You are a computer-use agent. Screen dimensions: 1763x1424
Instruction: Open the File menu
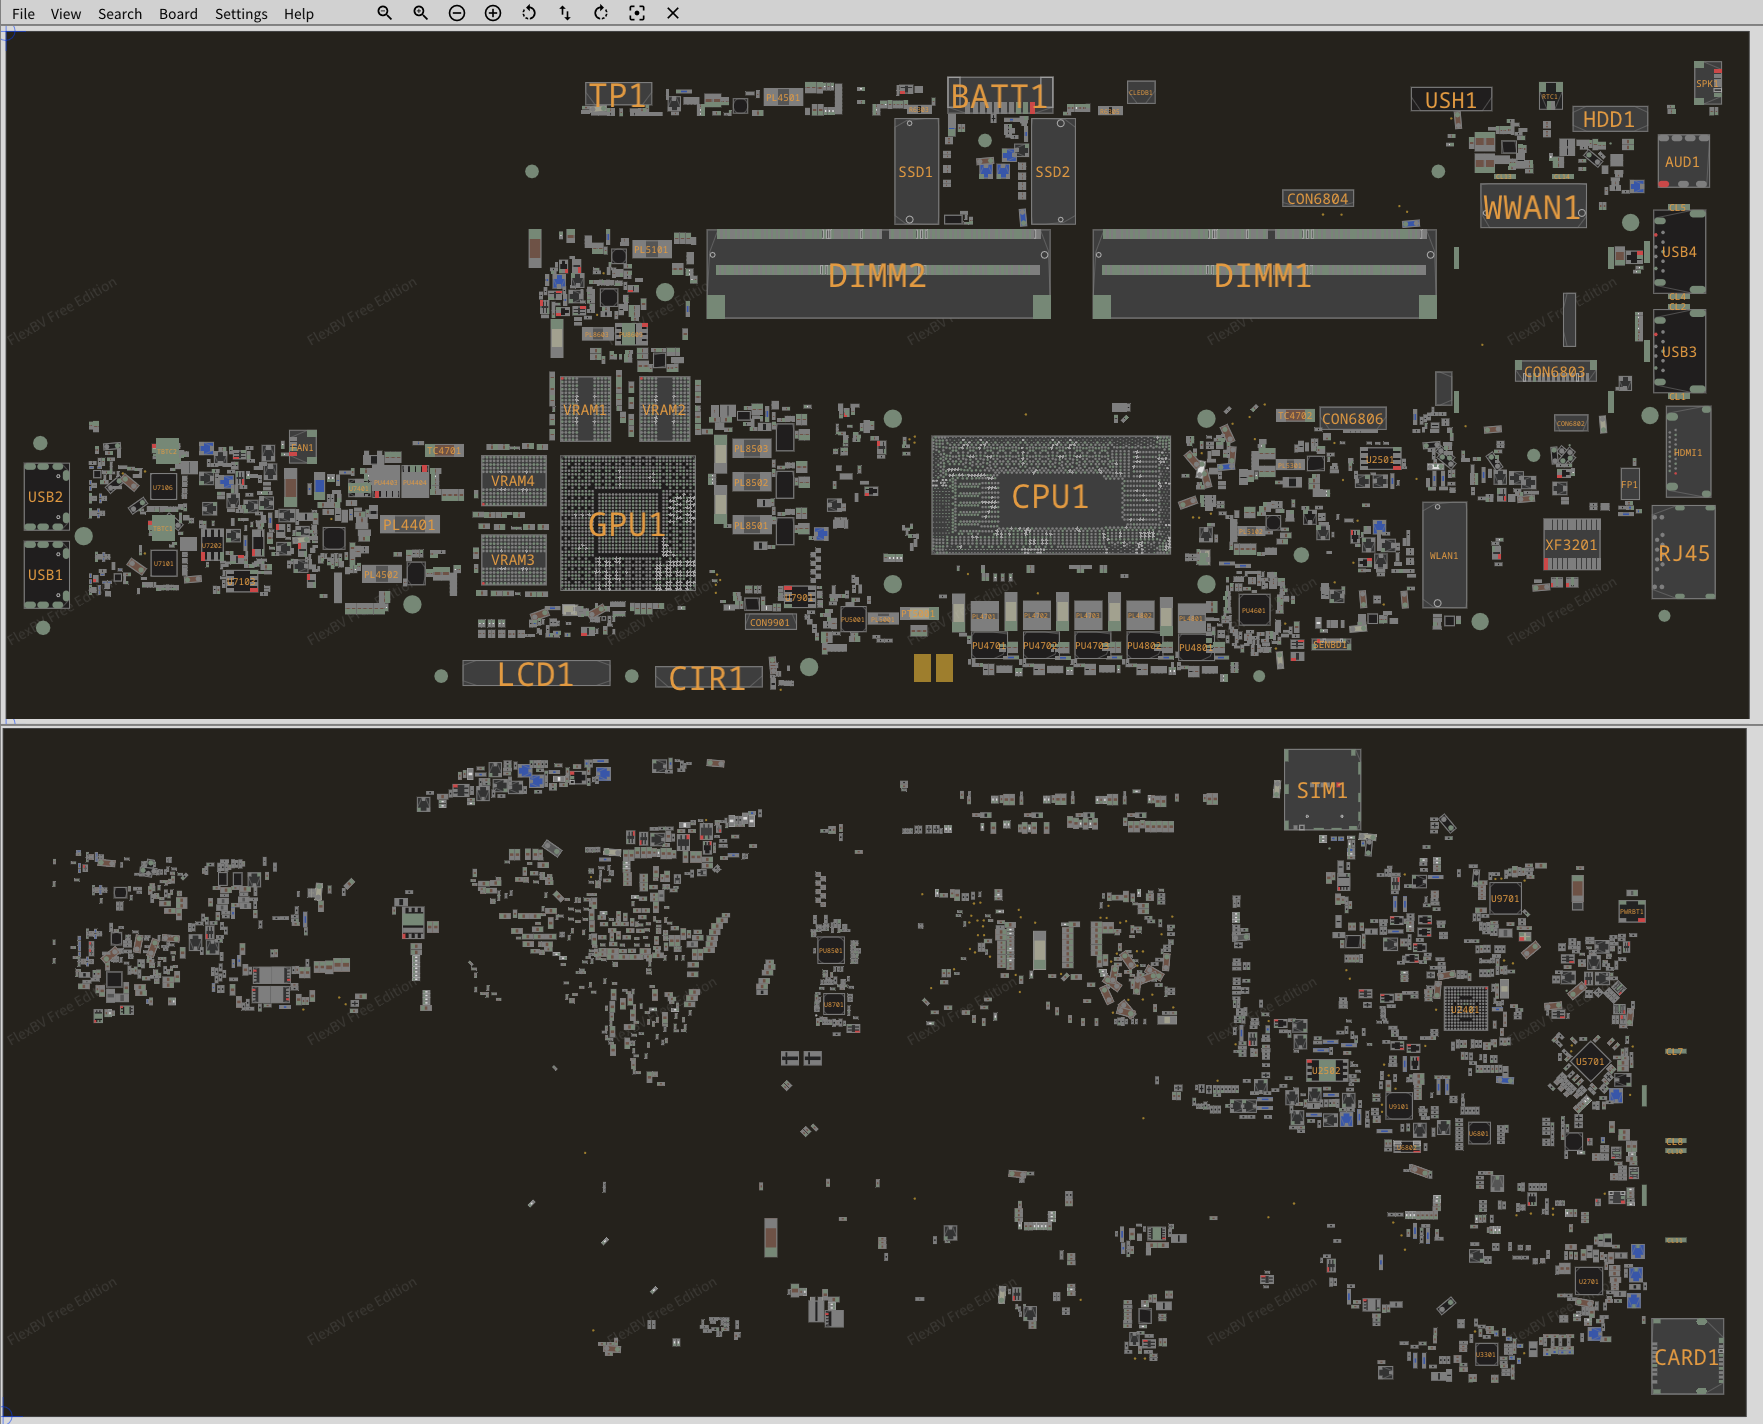23,14
